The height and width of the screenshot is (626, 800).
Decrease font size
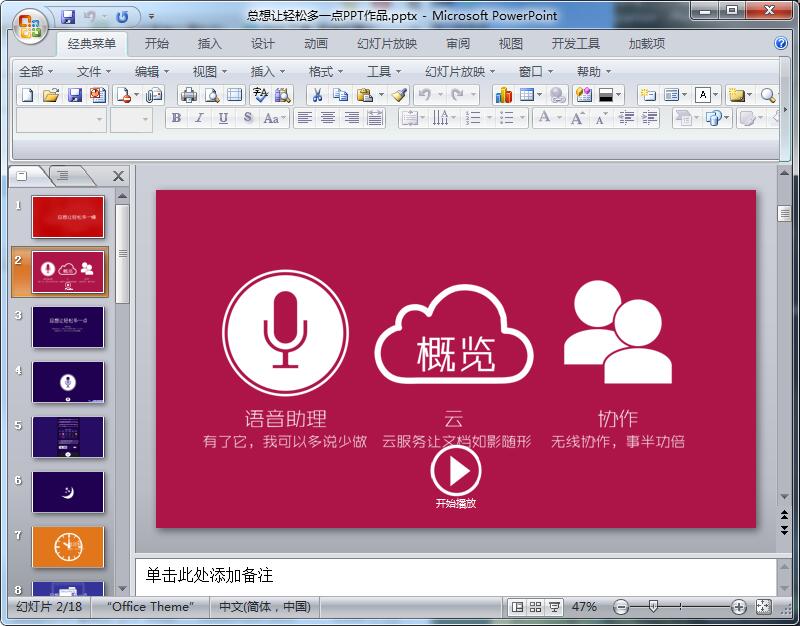click(x=601, y=118)
